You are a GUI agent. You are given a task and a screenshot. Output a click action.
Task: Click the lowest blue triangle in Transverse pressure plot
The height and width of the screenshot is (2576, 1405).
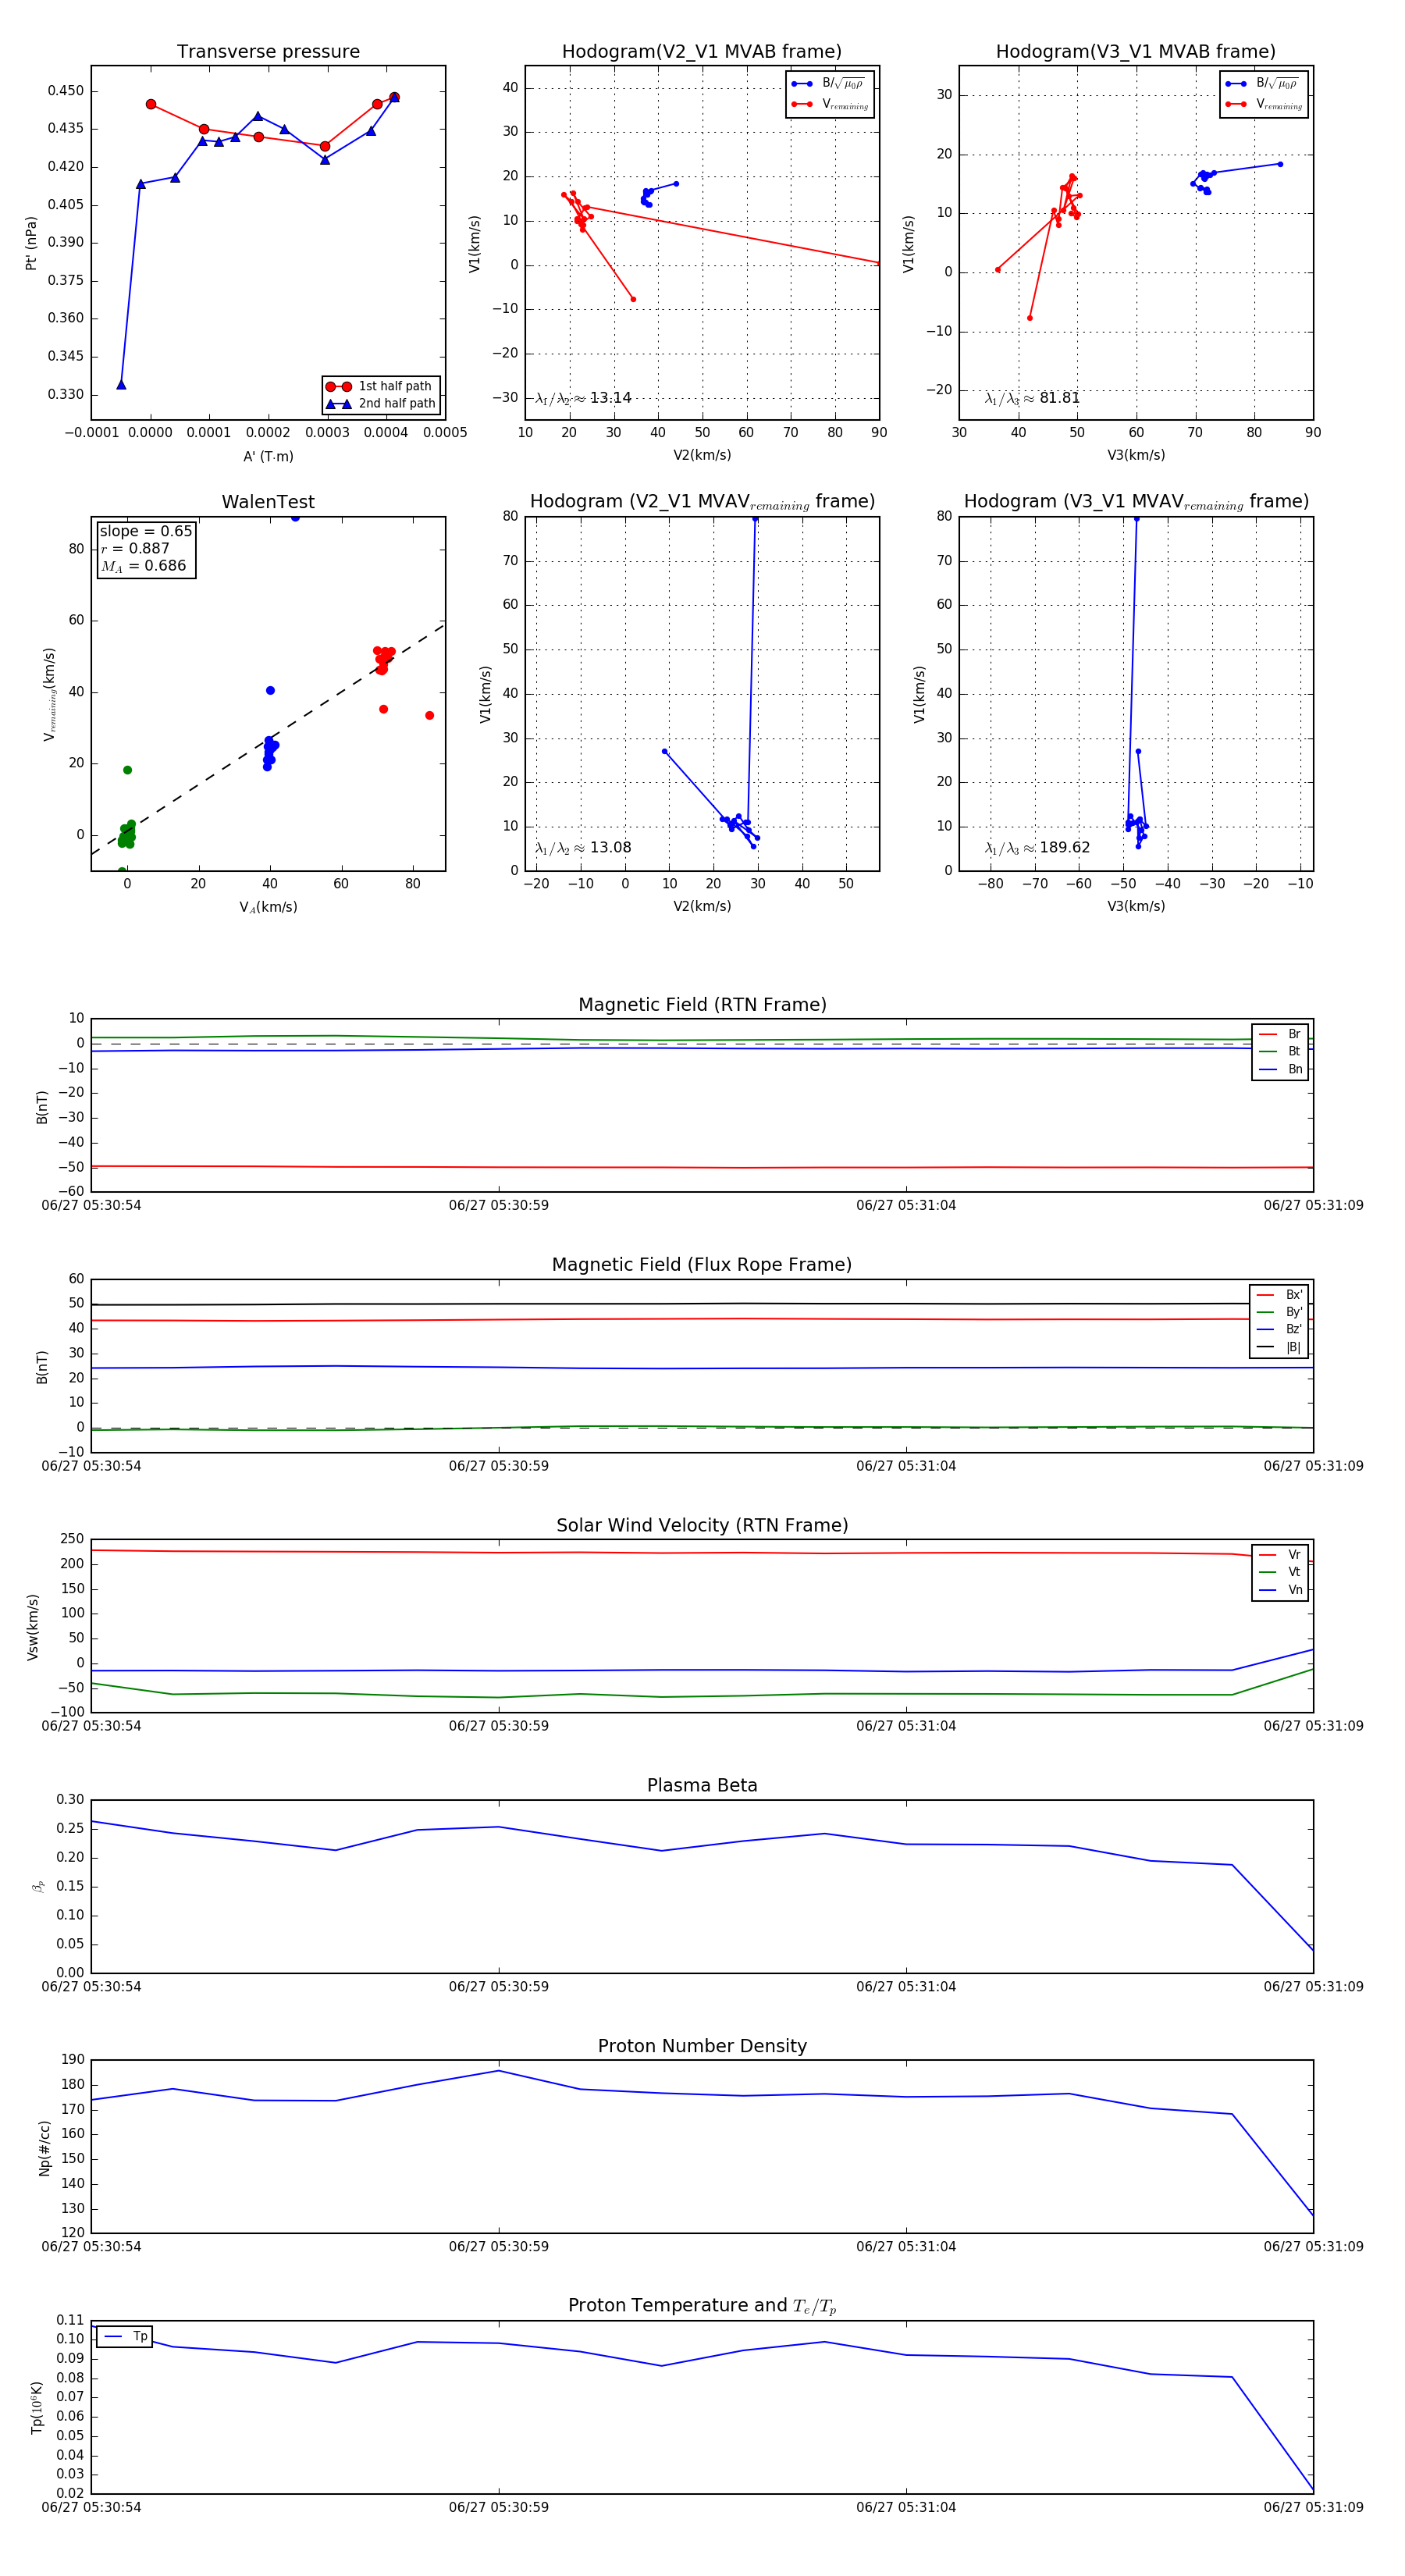121,385
